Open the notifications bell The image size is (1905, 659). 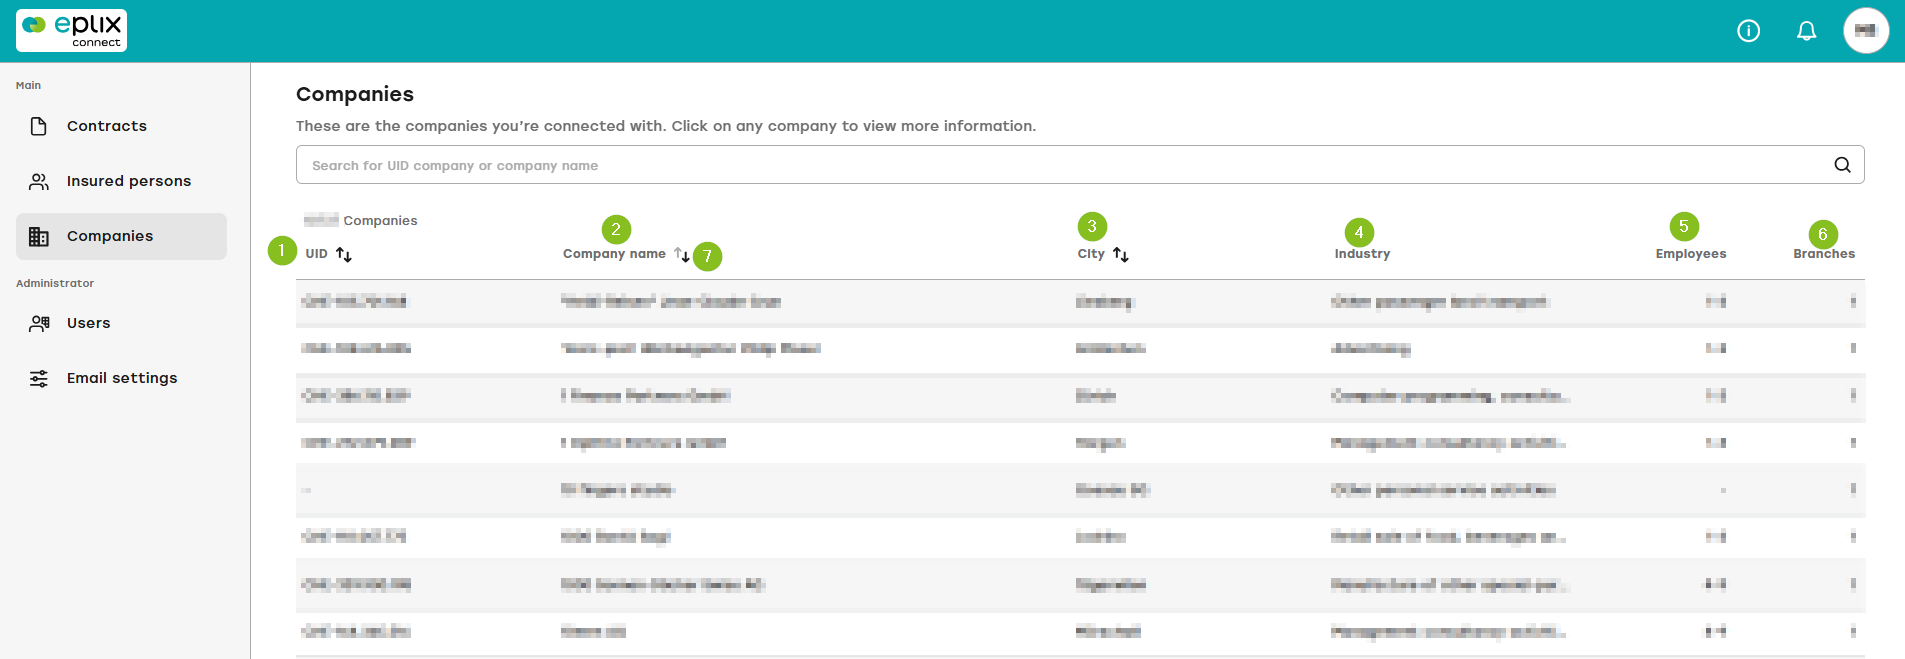(1806, 31)
